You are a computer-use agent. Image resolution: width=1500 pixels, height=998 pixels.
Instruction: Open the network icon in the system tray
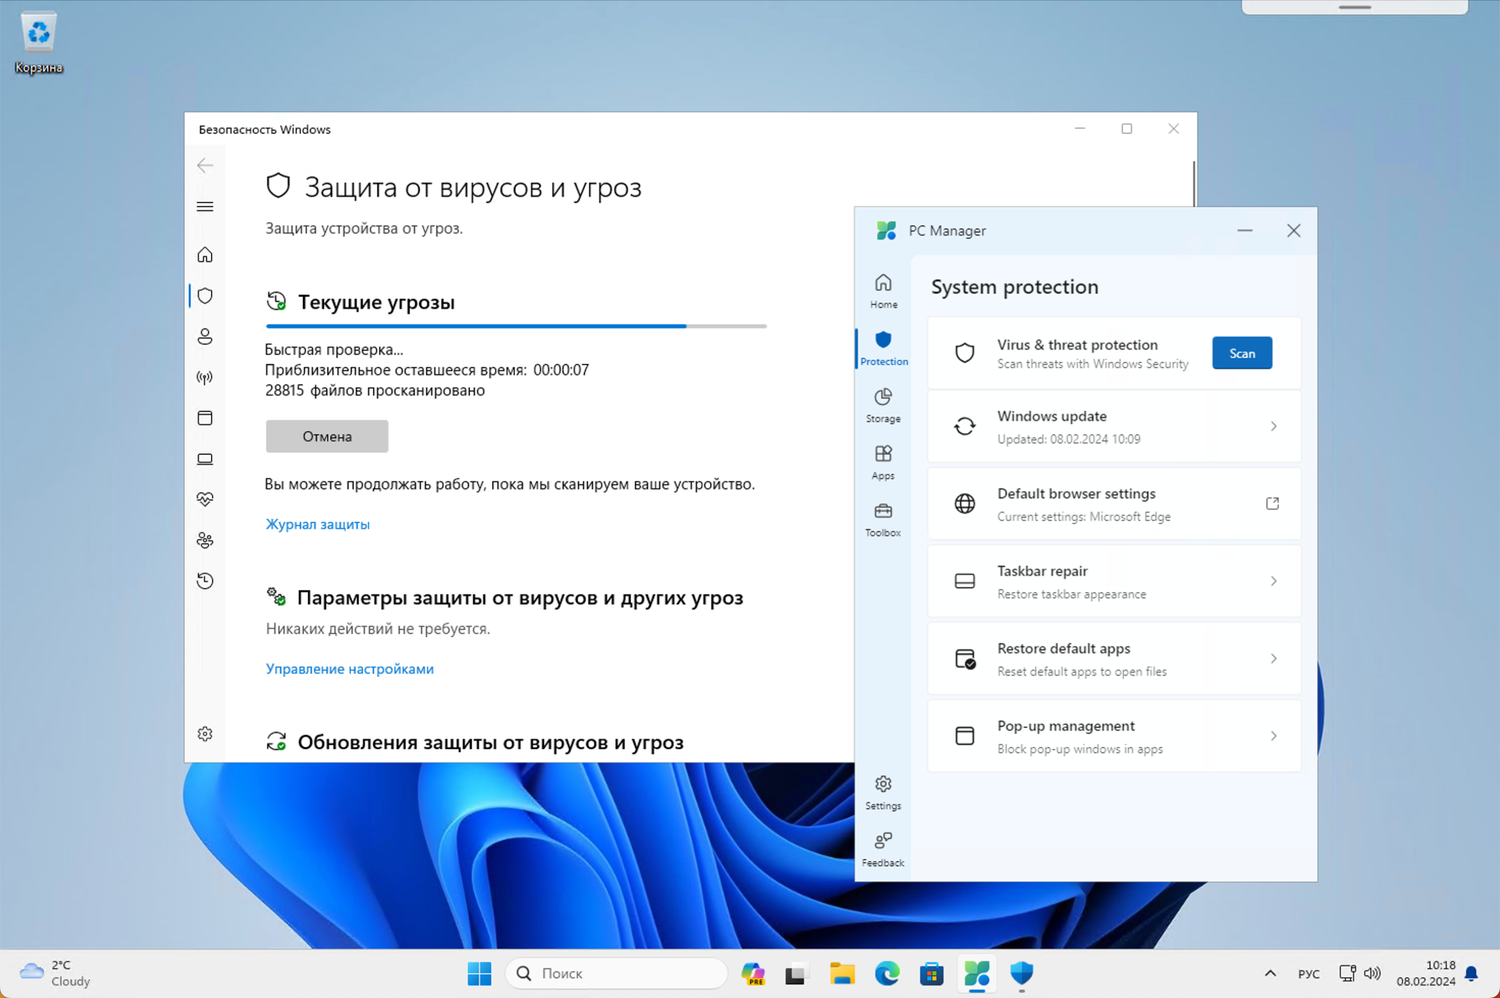click(x=1348, y=974)
